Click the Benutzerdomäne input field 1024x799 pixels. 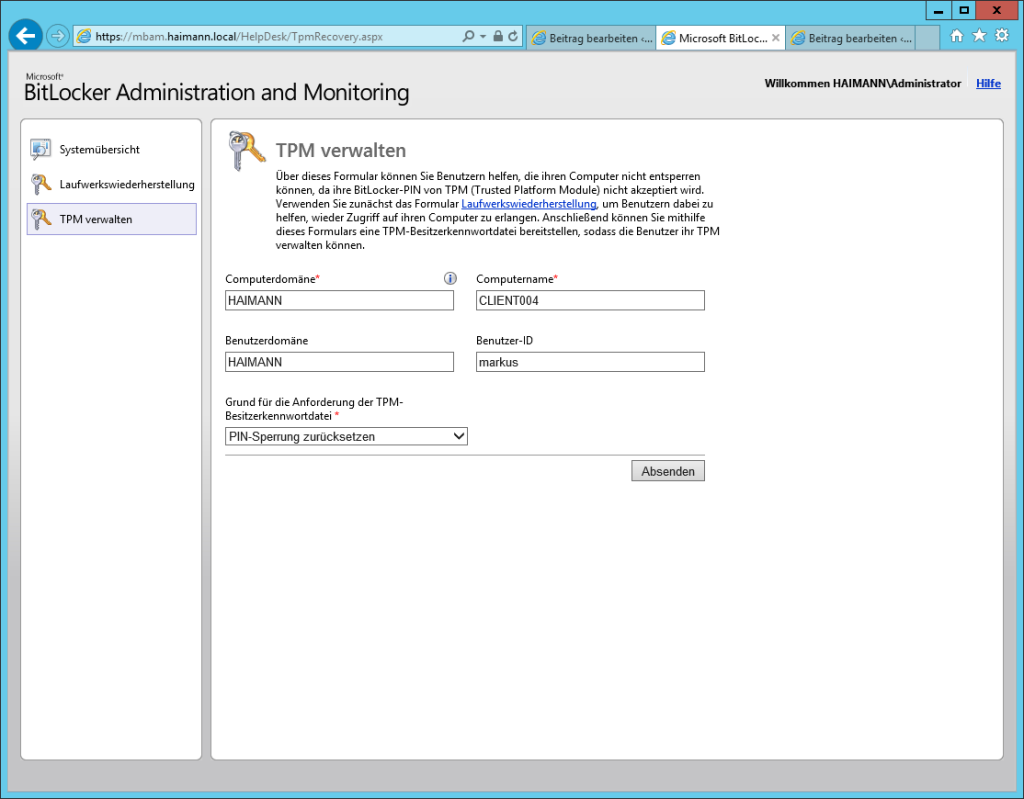pos(339,362)
